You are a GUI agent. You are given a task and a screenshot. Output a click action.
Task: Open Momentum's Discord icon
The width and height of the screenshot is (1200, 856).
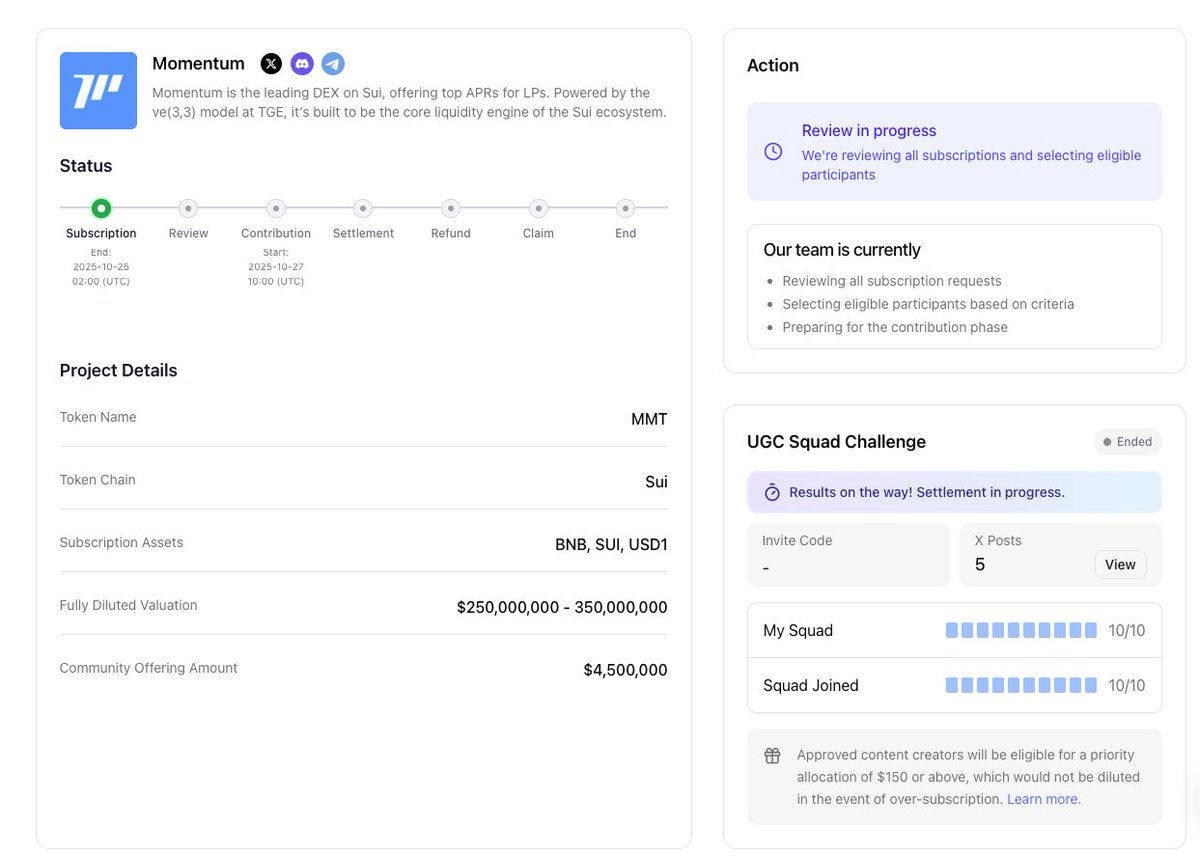[x=302, y=64]
